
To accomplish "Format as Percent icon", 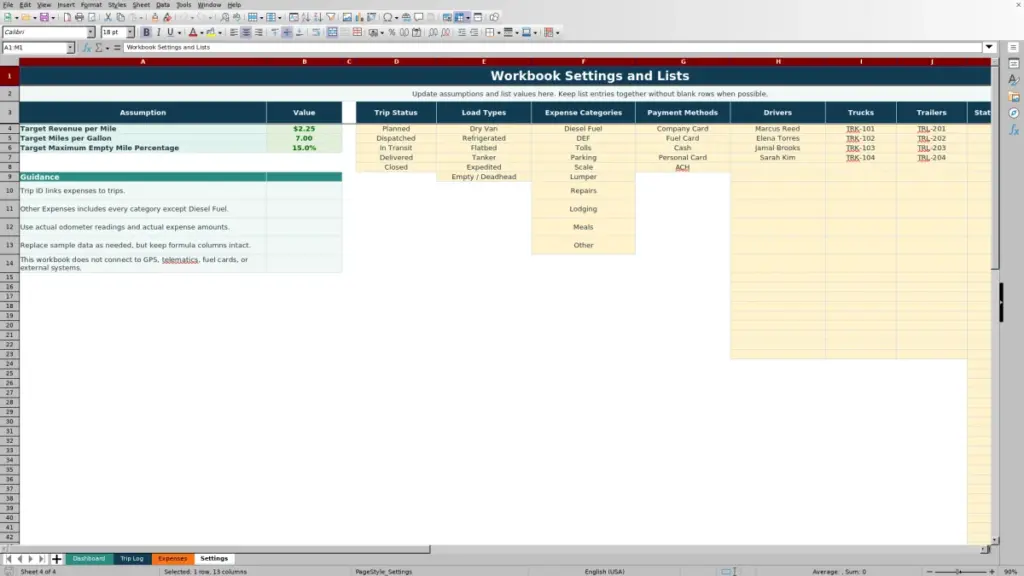I will (392, 32).
